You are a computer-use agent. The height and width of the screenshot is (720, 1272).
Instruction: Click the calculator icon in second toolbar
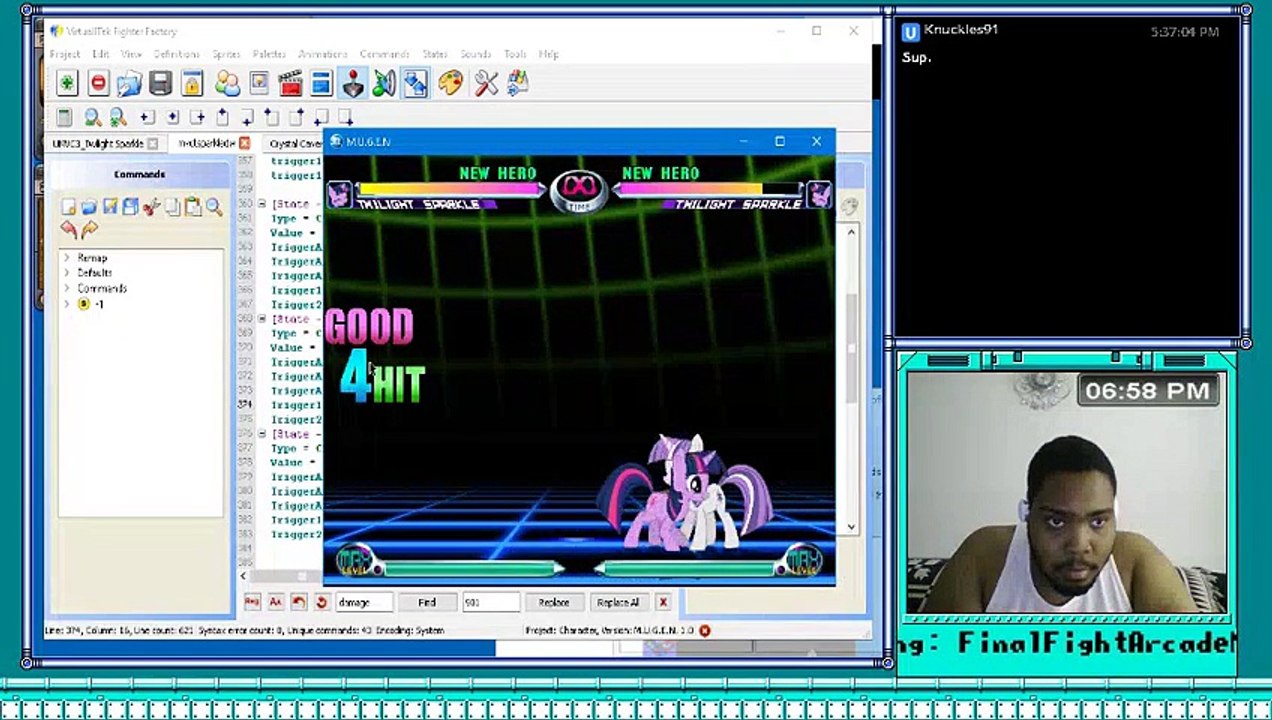64,117
